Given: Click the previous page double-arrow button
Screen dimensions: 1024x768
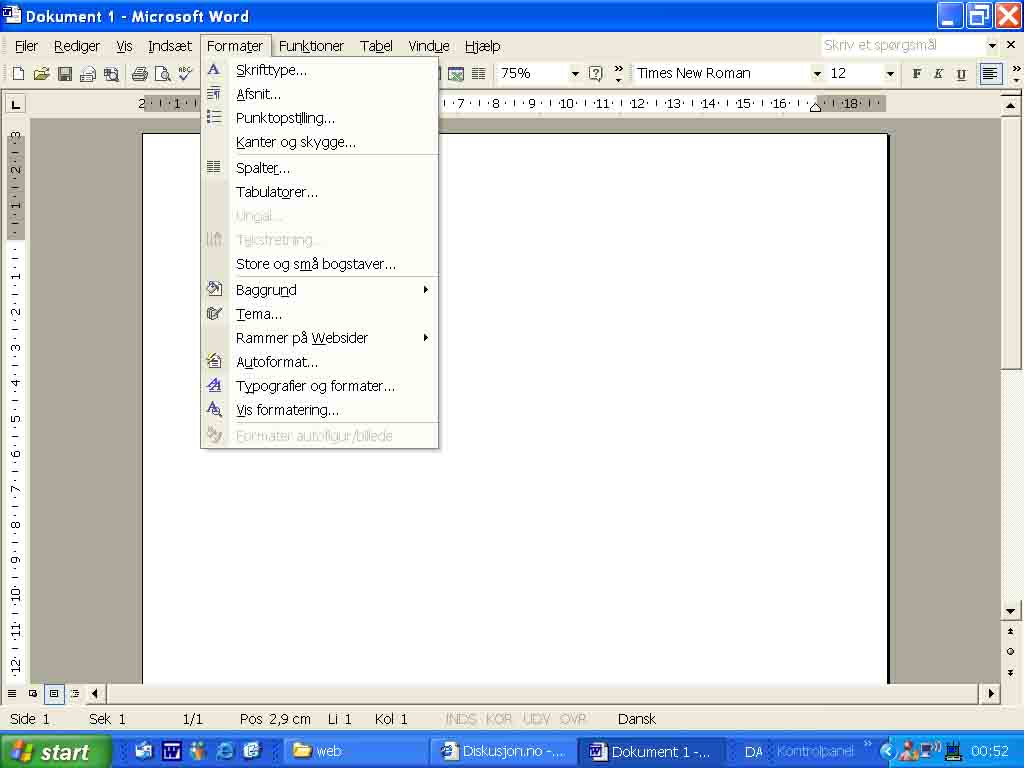Looking at the screenshot, I should 1010,632.
